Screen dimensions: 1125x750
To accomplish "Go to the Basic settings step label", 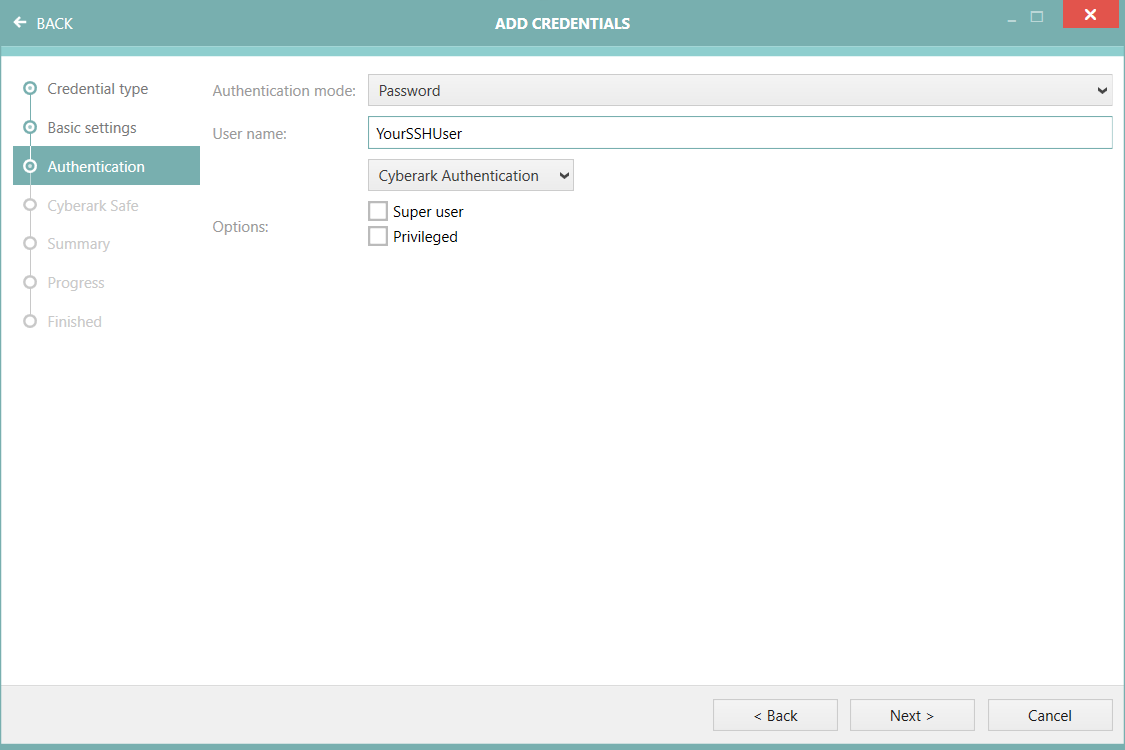I will point(92,128).
